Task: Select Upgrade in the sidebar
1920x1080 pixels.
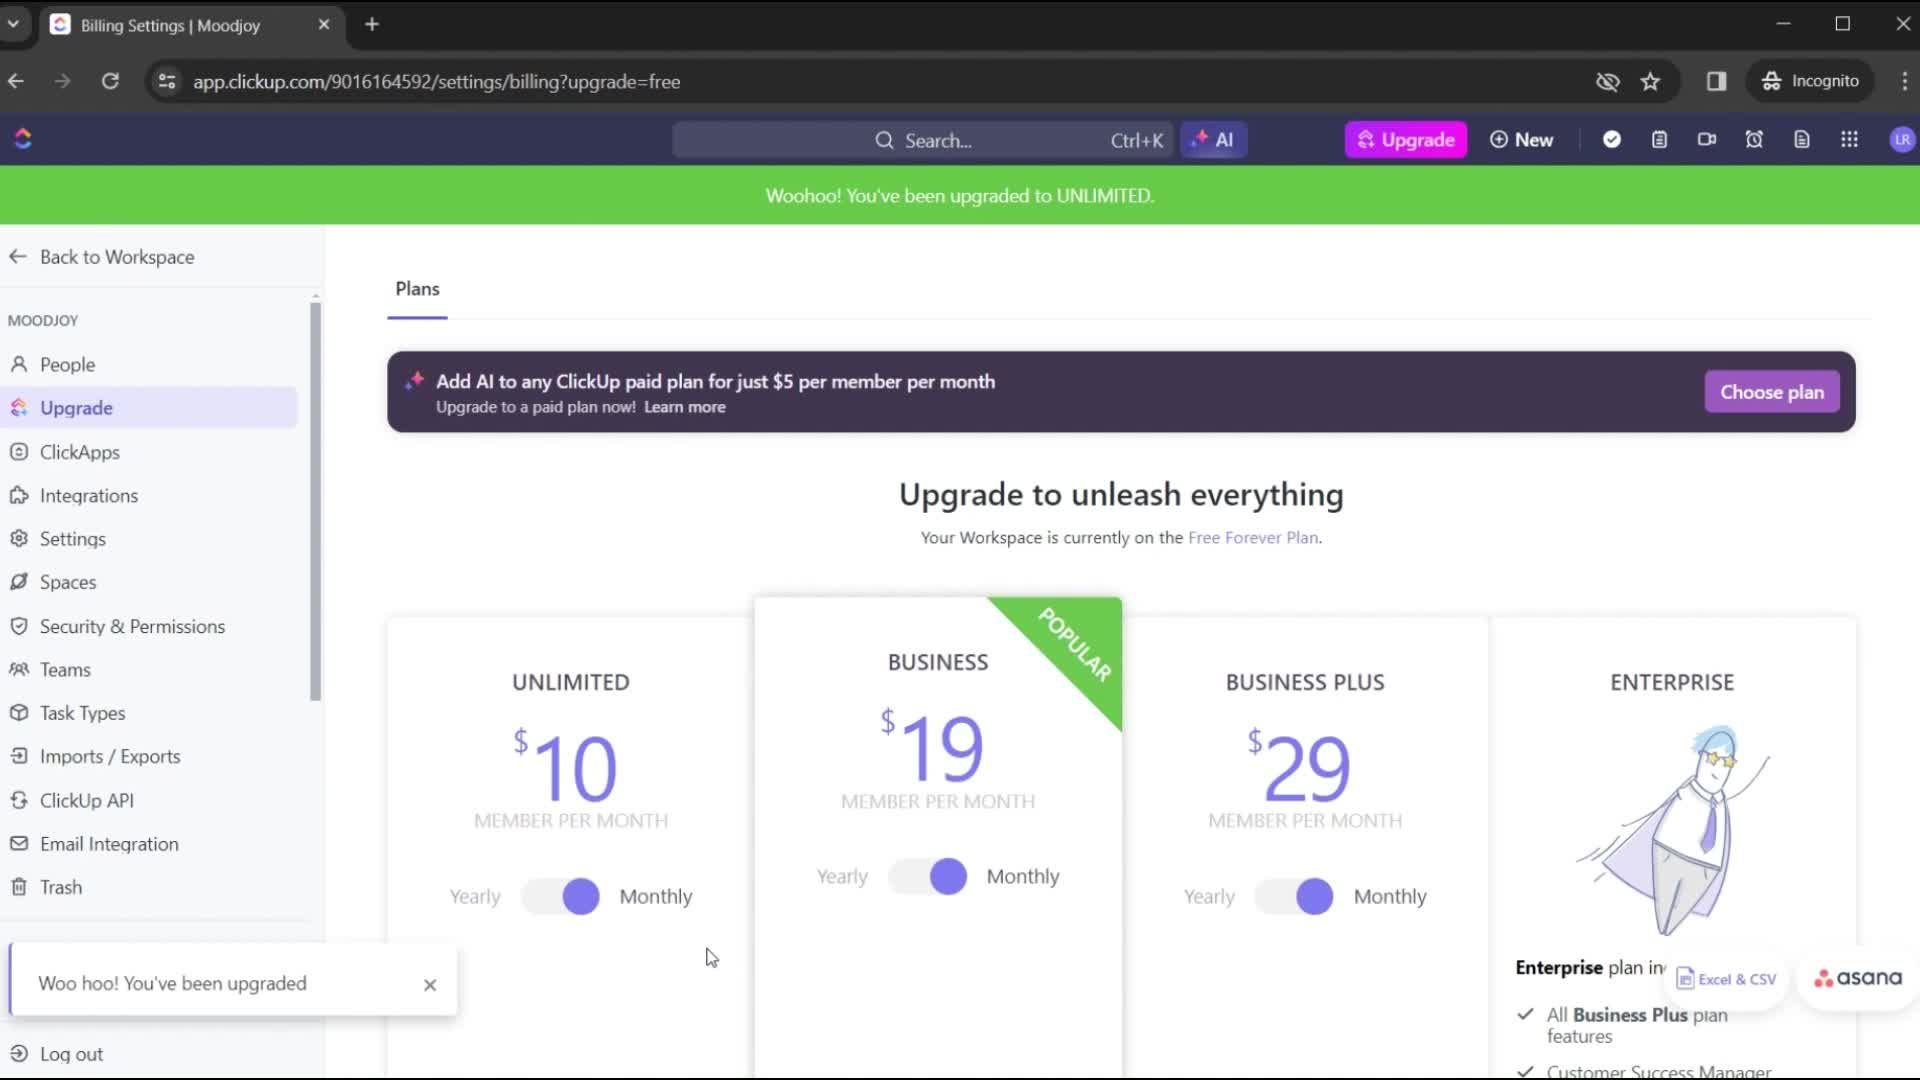Action: click(x=150, y=408)
